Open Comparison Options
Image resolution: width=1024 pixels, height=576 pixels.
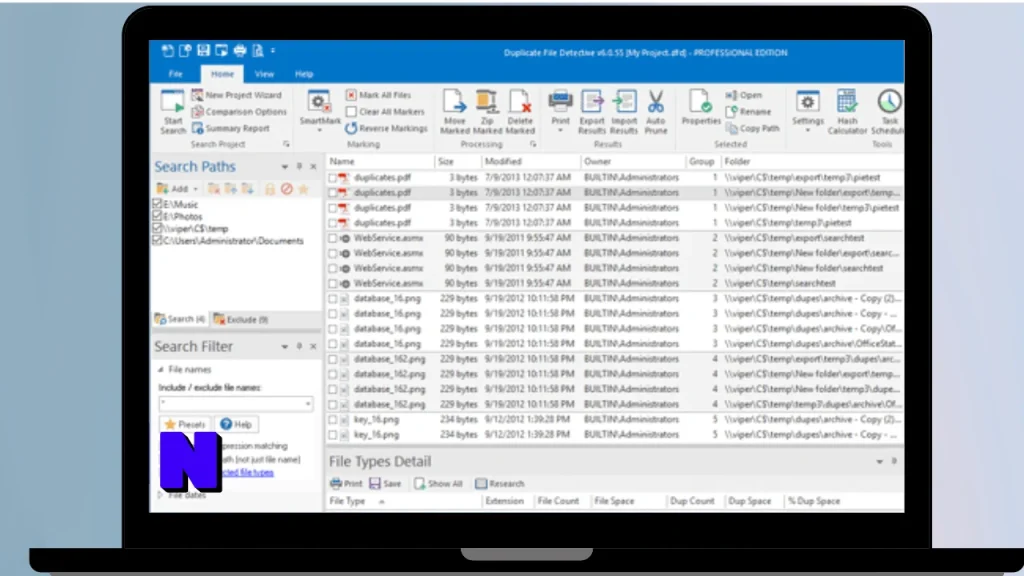point(239,112)
